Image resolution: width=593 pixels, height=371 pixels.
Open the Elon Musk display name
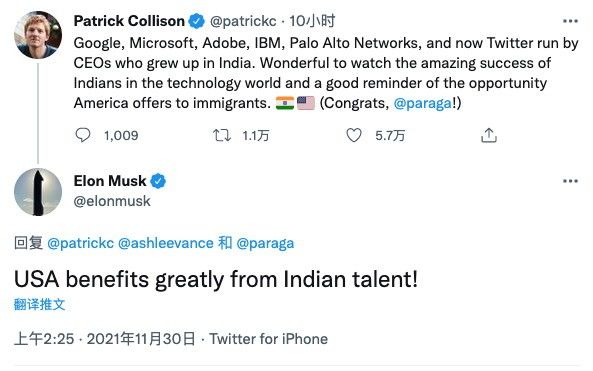[x=110, y=181]
